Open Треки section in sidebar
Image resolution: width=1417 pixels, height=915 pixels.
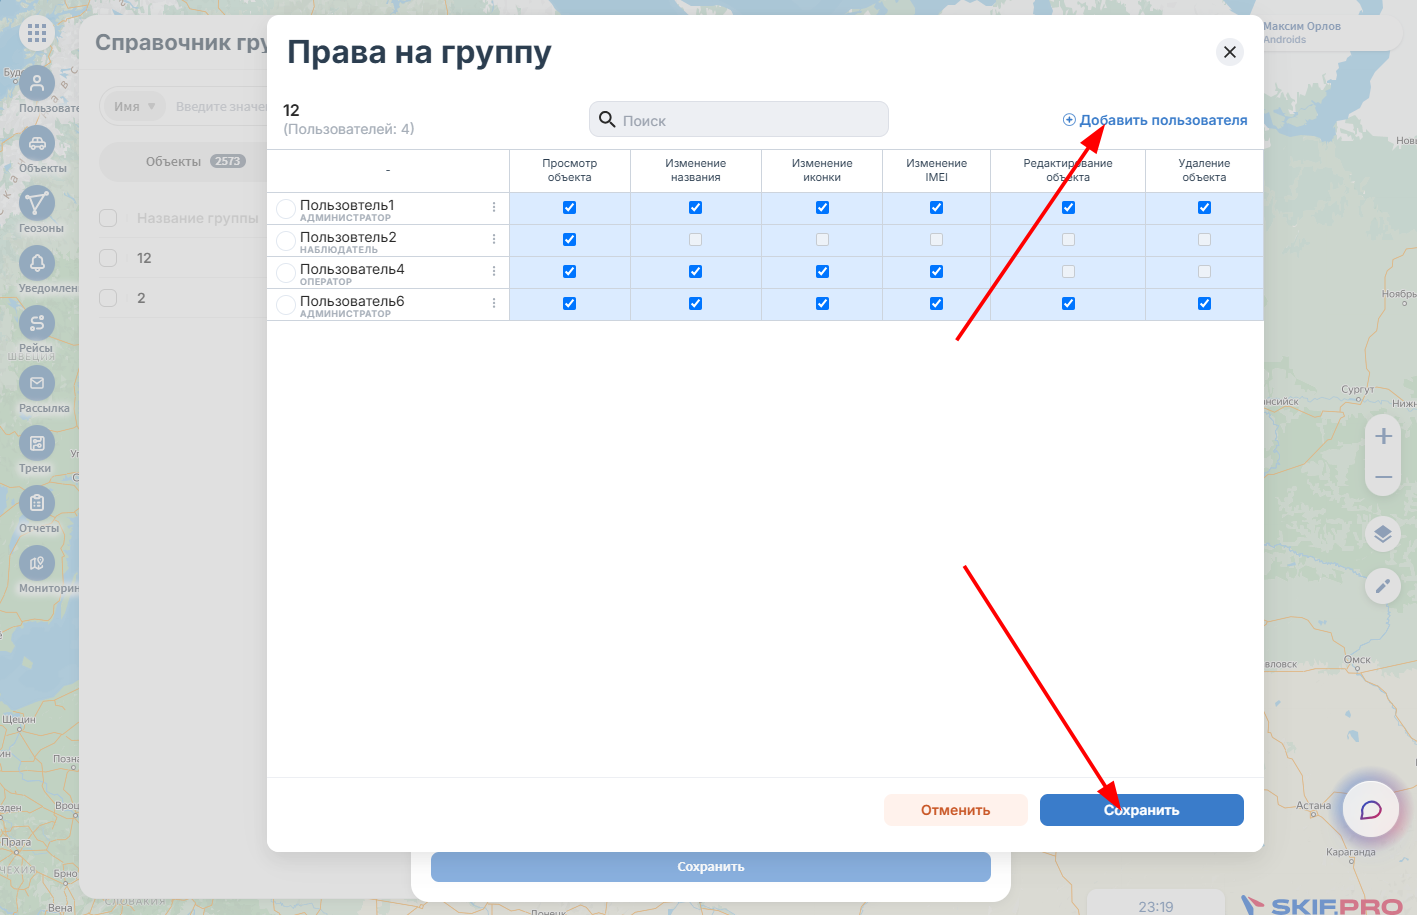(37, 443)
